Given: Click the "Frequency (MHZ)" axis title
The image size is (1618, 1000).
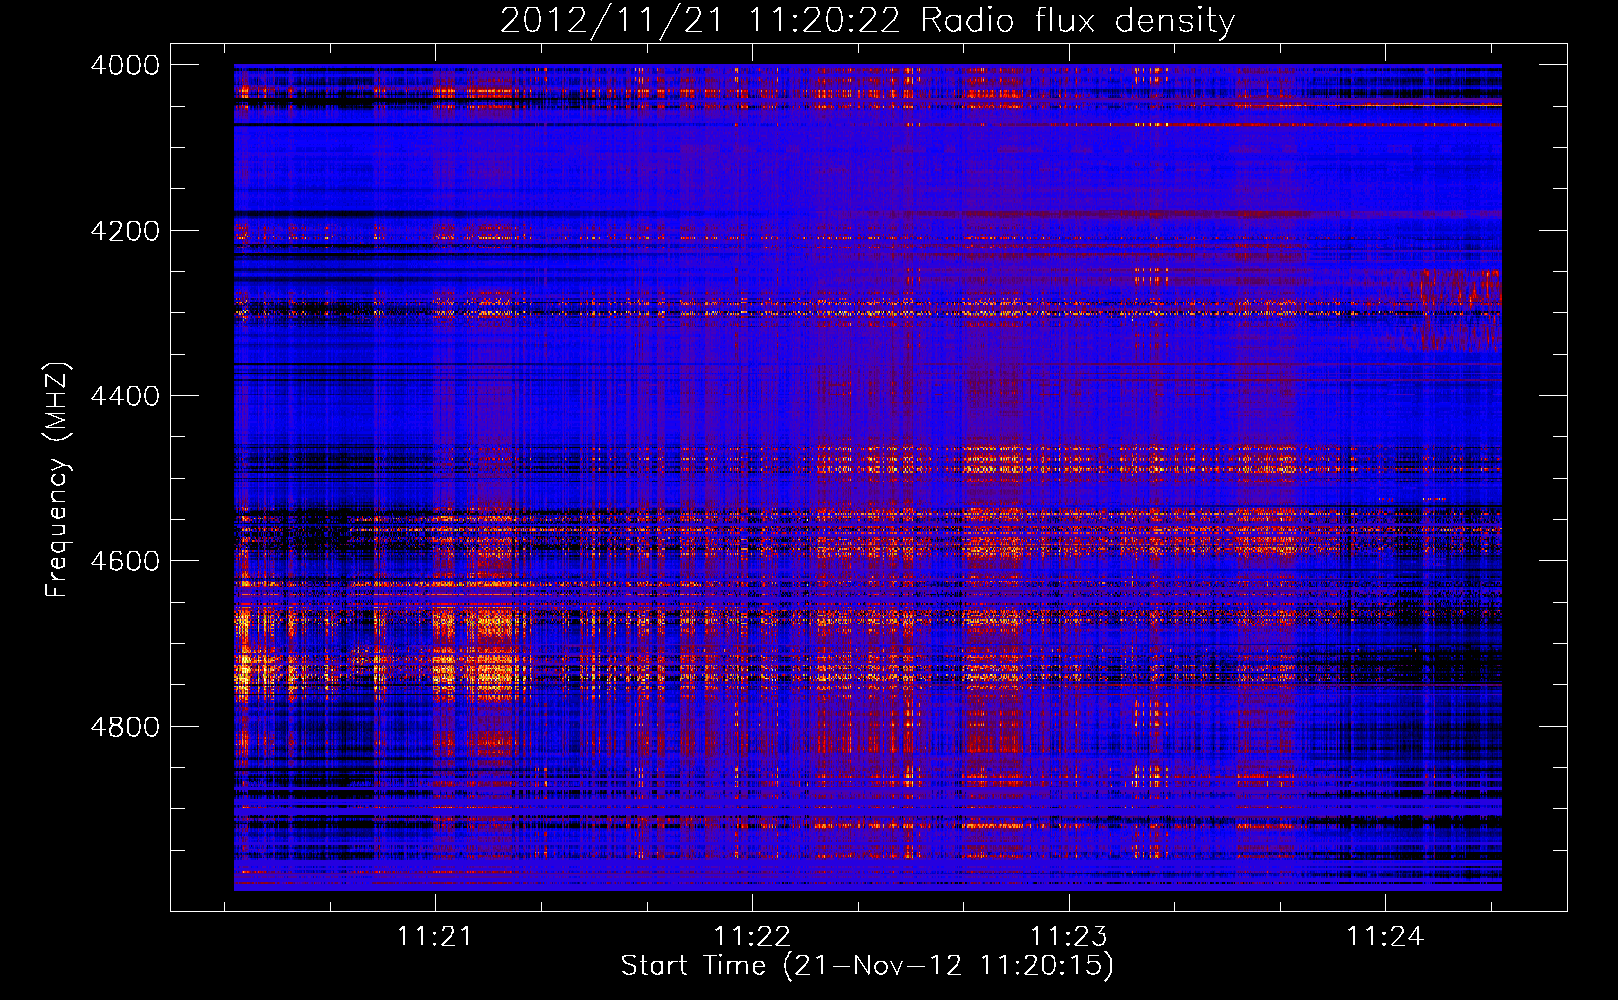Looking at the screenshot, I should click(58, 479).
